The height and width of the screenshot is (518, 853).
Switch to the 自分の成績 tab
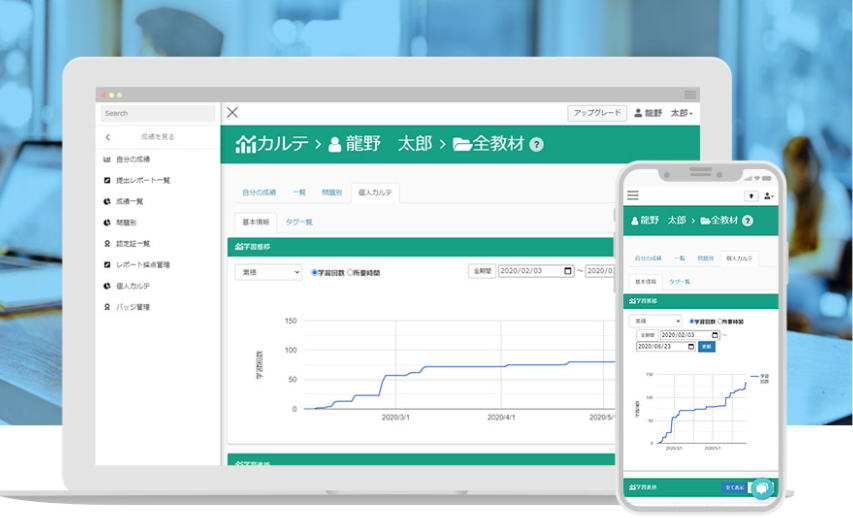[x=257, y=192]
